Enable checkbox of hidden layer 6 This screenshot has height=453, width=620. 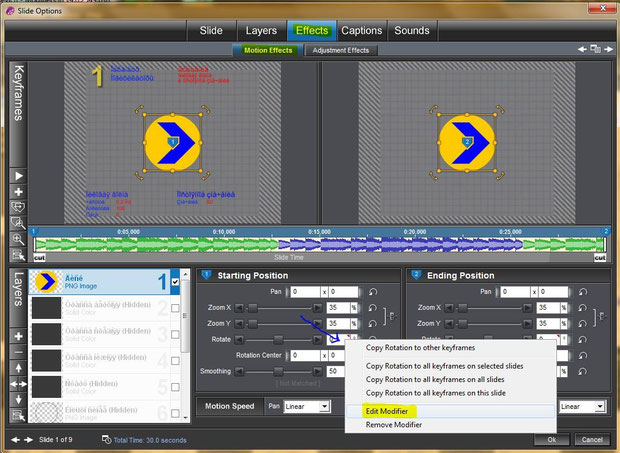pos(175,413)
